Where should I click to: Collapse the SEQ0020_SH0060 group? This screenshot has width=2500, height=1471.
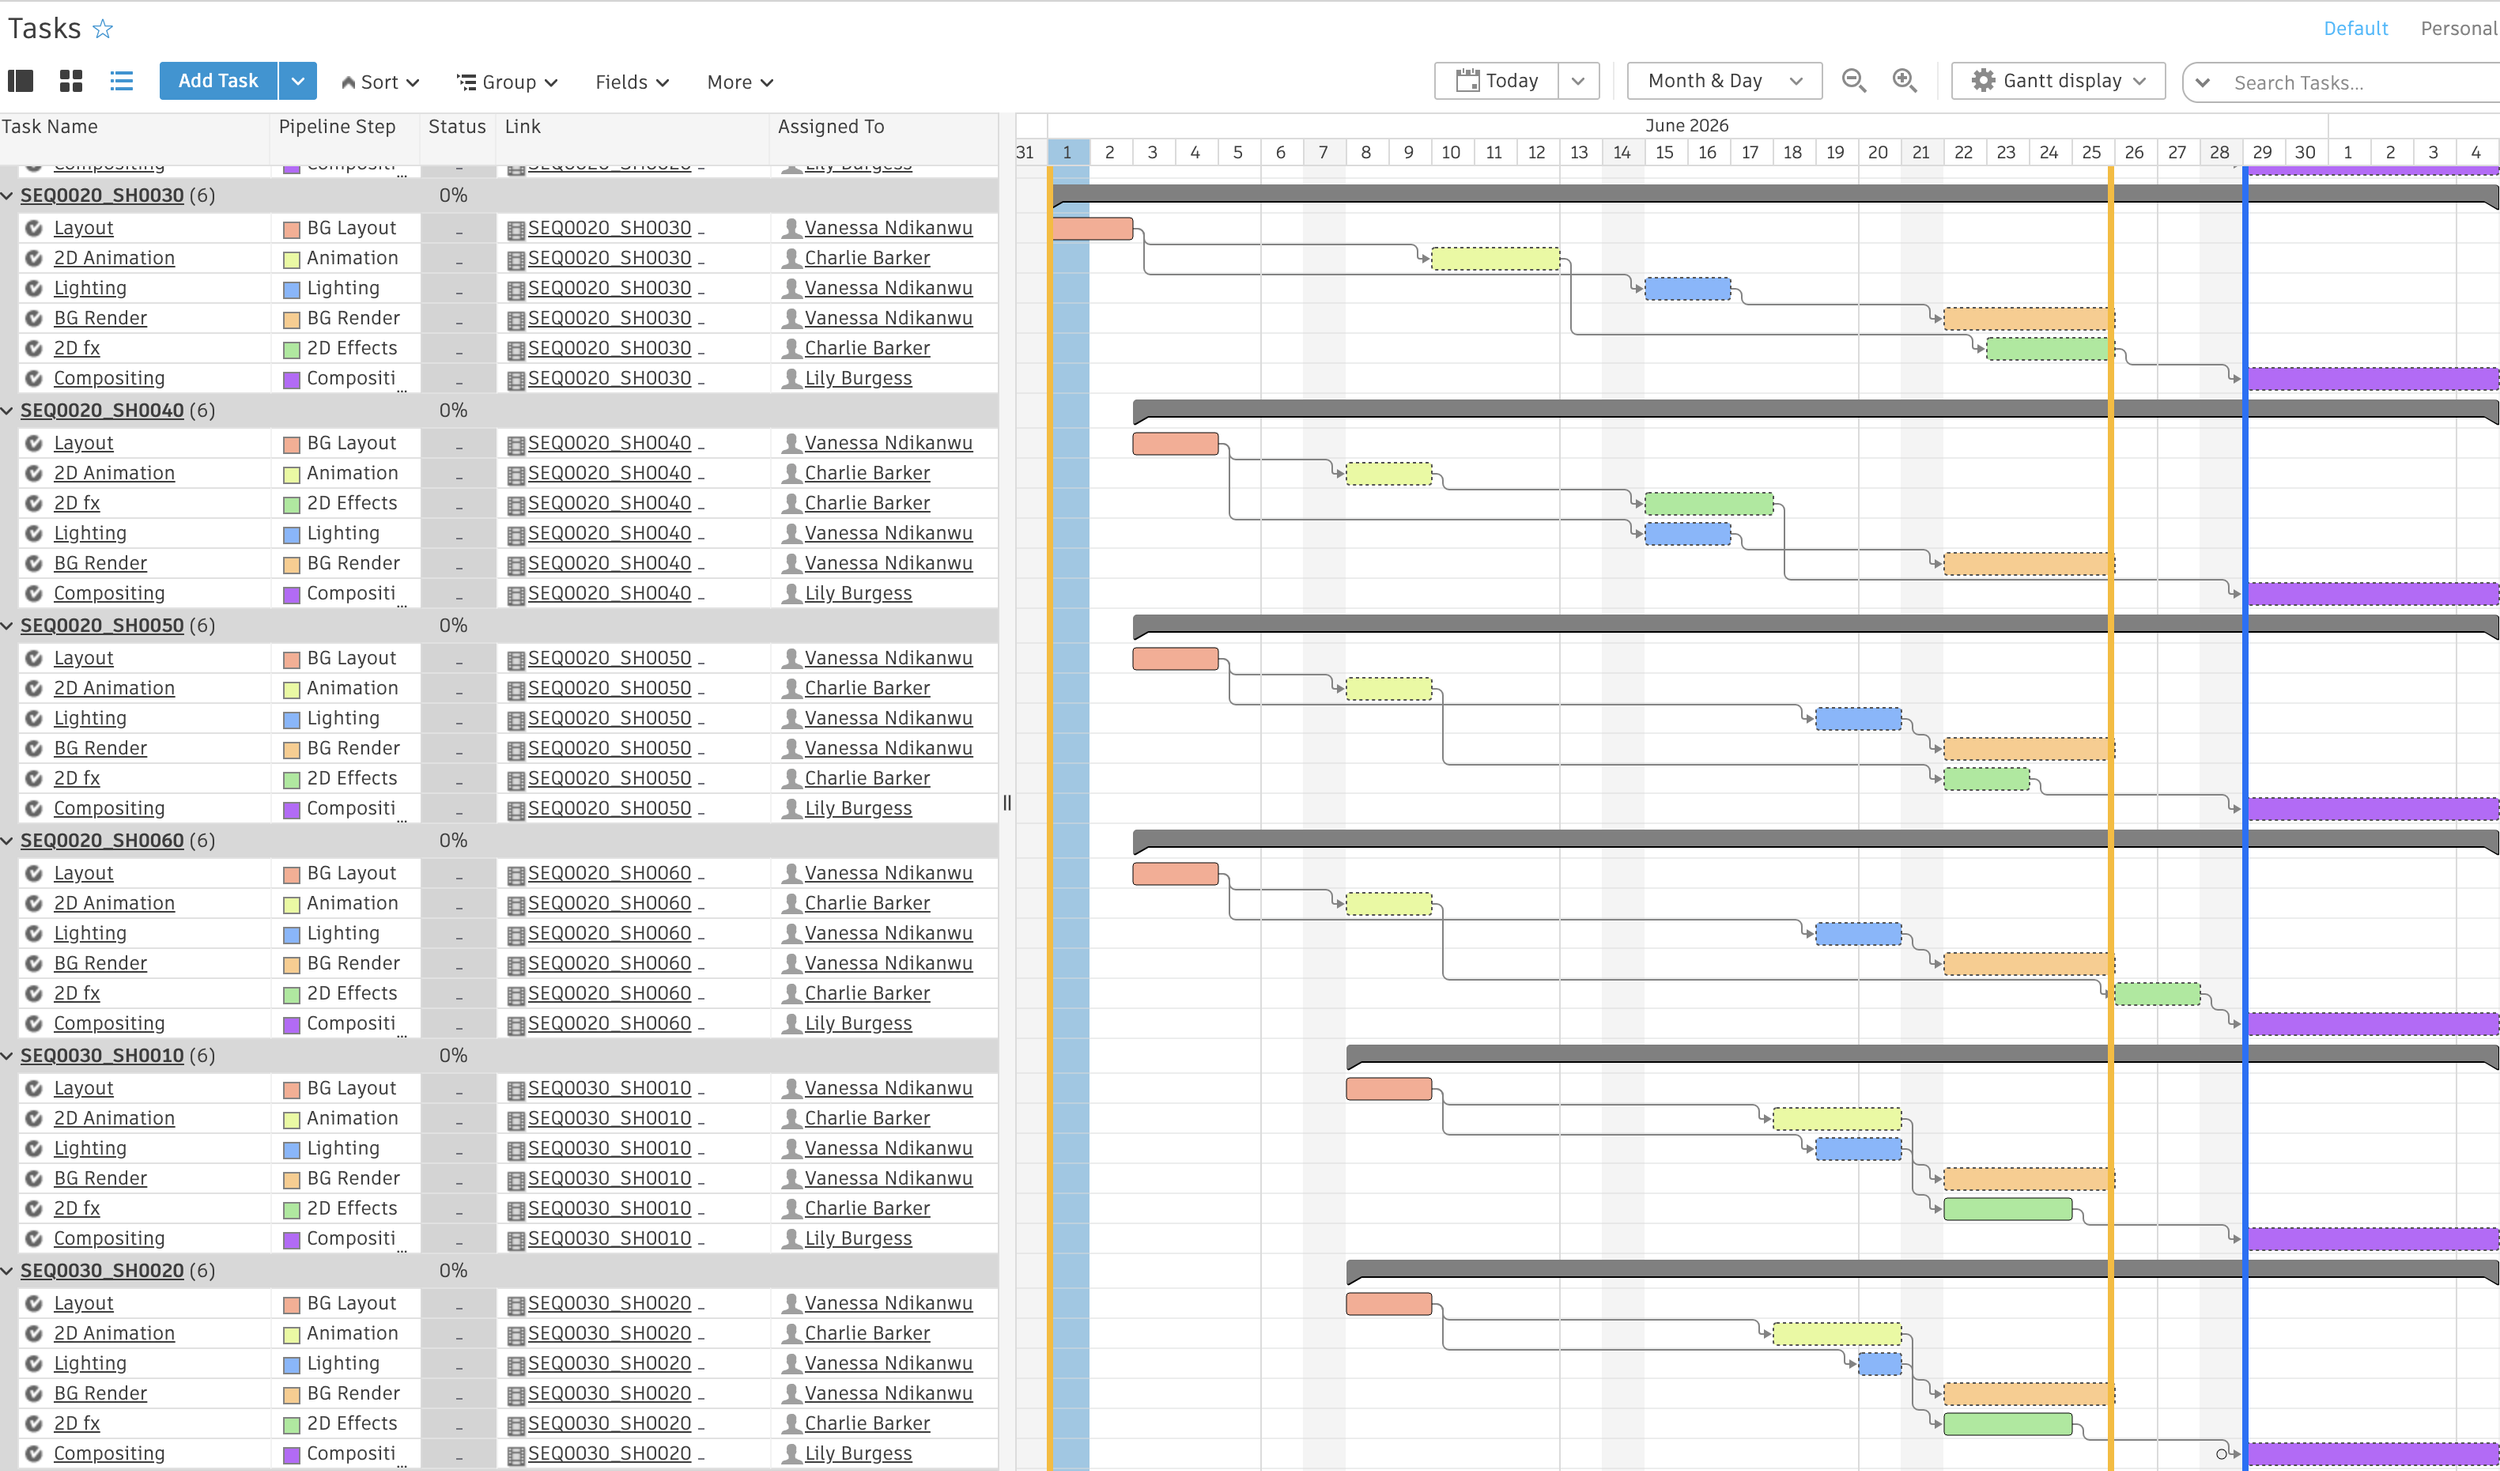8,840
